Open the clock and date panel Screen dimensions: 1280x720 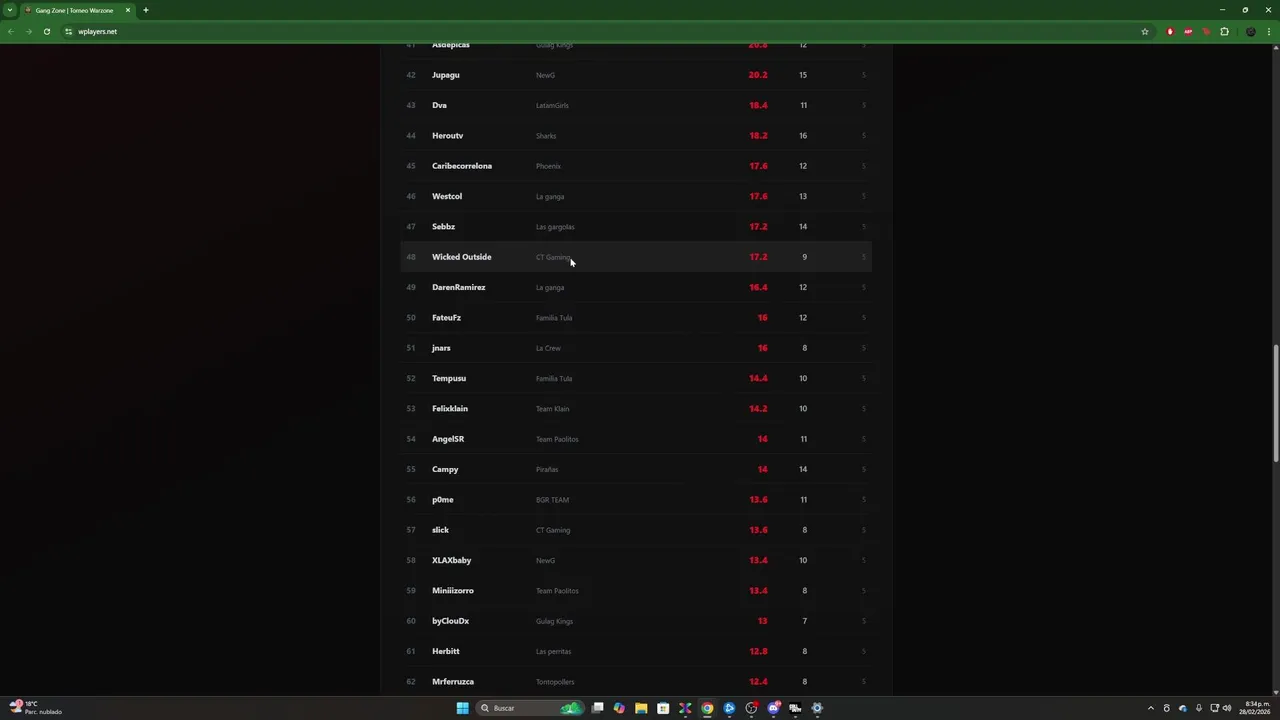click(1256, 708)
